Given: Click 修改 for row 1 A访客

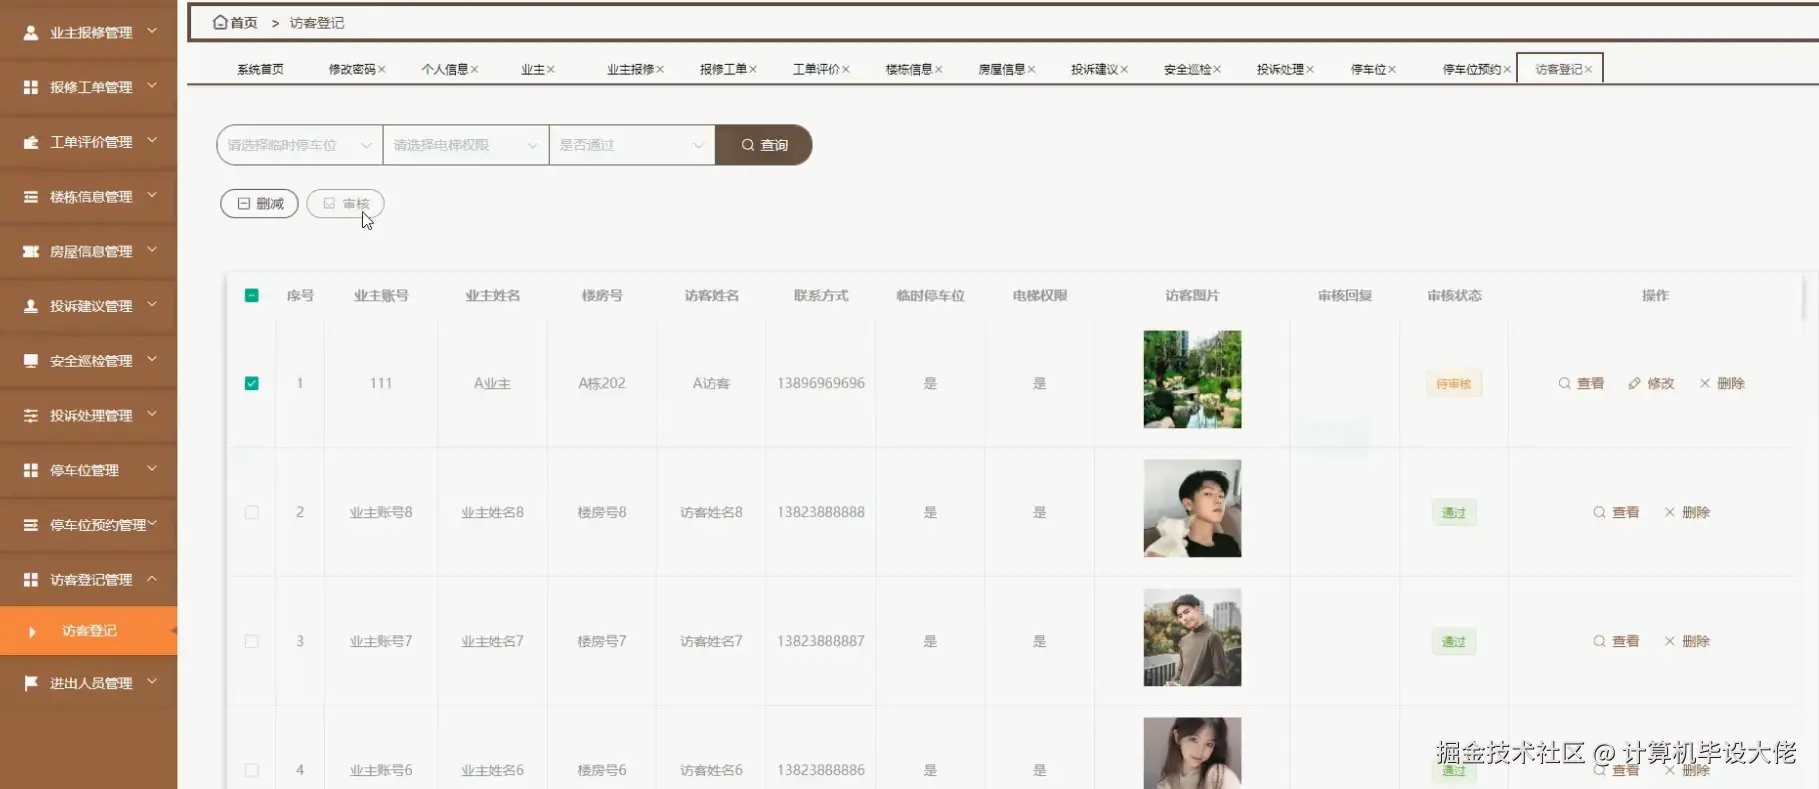Looking at the screenshot, I should tap(1651, 383).
